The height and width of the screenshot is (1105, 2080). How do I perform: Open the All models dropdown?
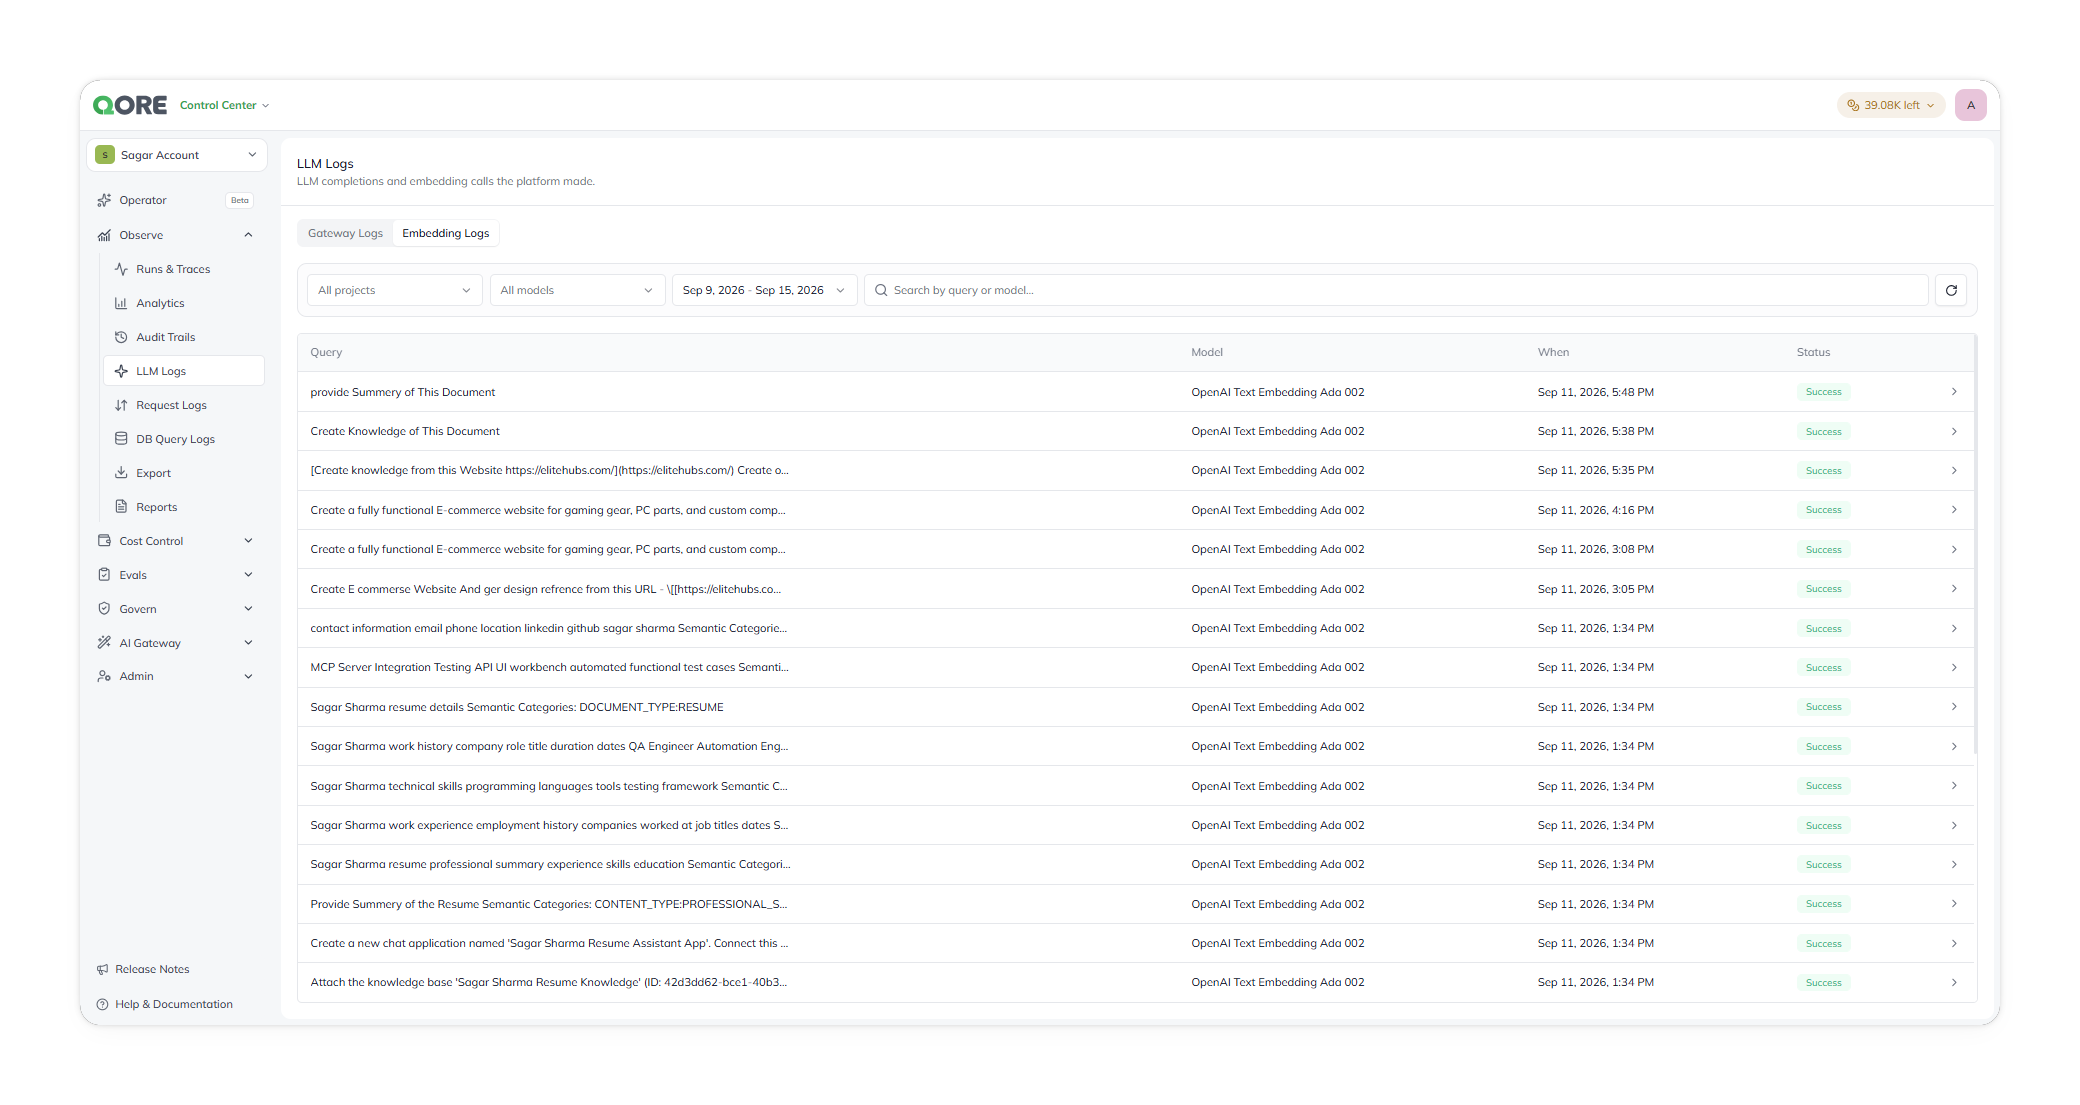[x=577, y=290]
